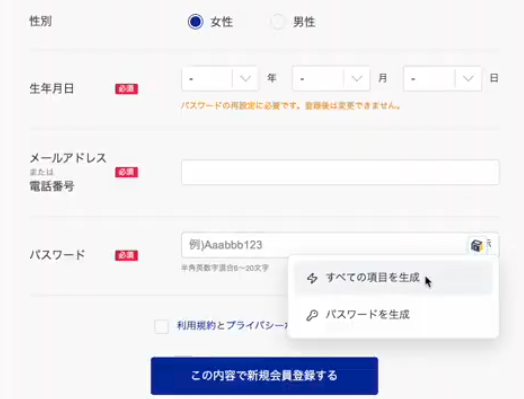
Task: Click the 必須 badge next to パスワード
Action: point(127,255)
